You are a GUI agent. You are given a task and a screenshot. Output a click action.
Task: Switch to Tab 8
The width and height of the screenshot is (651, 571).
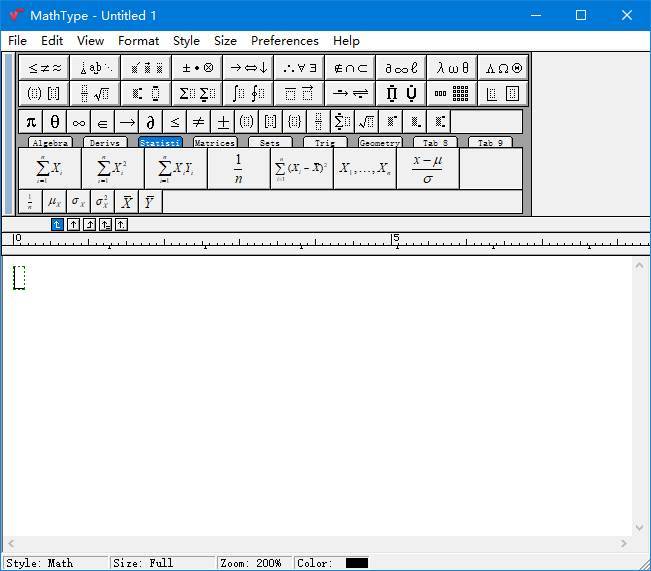coord(435,142)
